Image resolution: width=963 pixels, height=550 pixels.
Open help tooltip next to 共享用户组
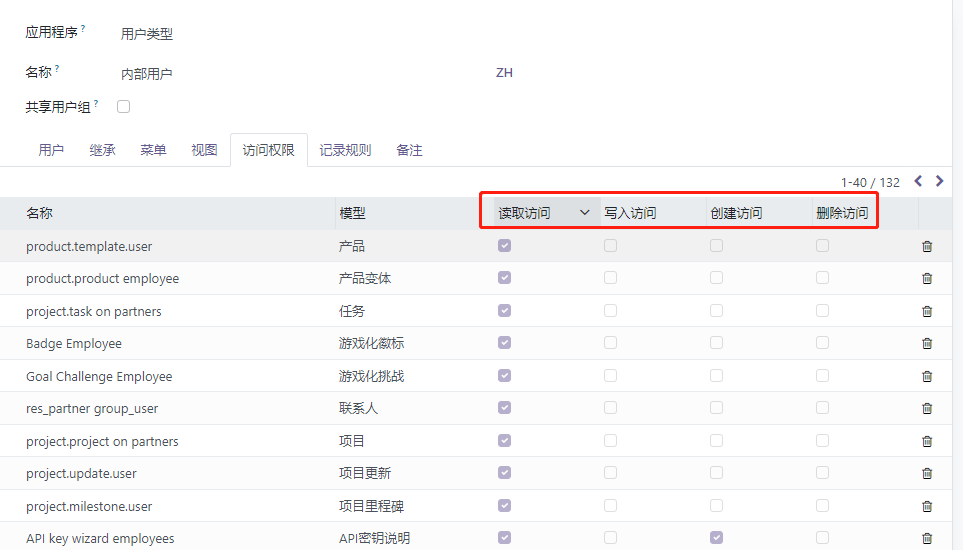coord(96,103)
